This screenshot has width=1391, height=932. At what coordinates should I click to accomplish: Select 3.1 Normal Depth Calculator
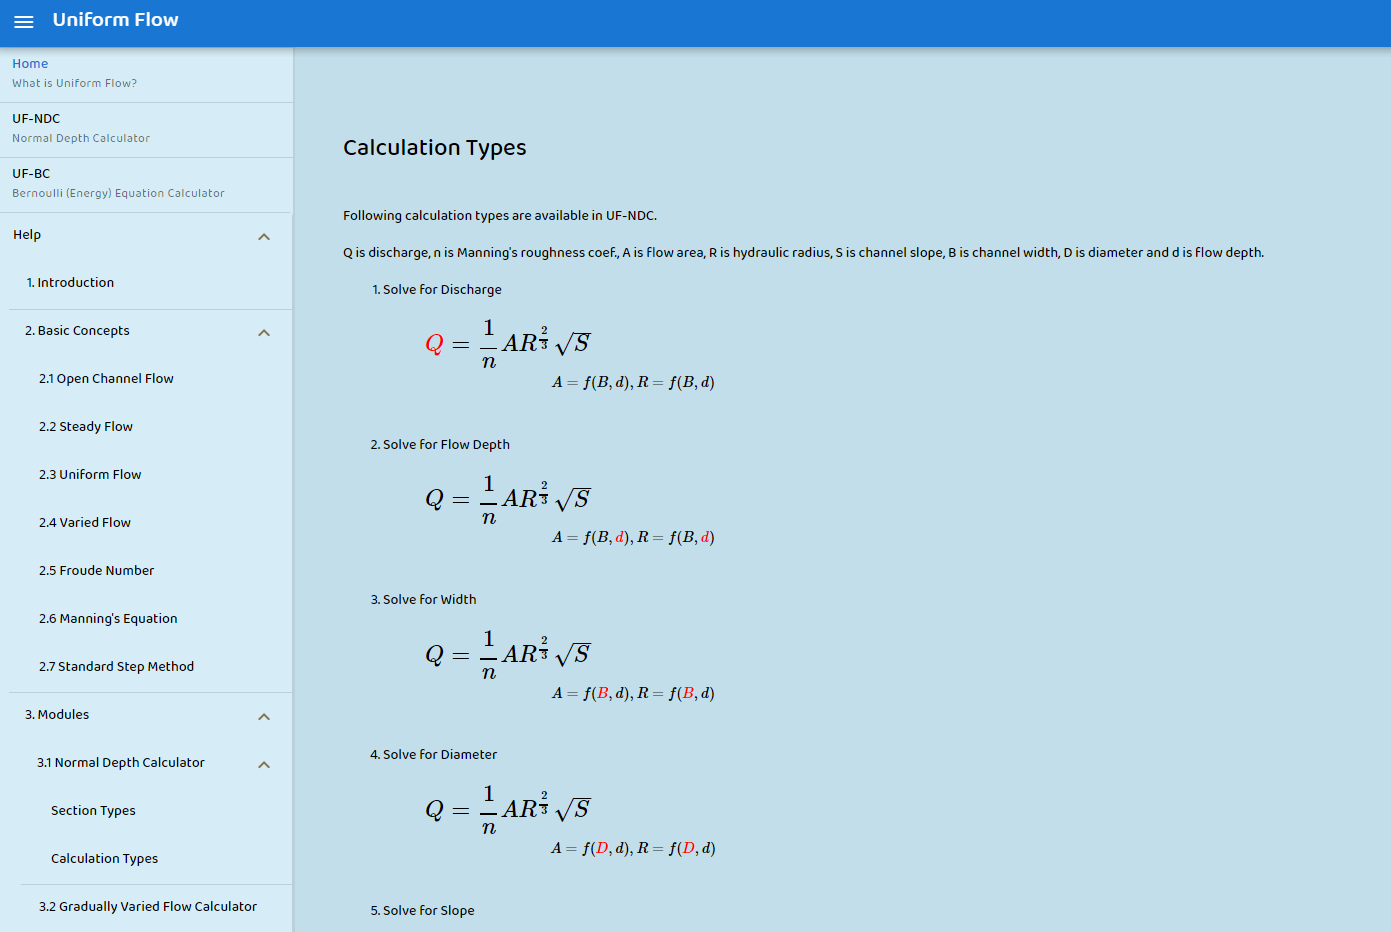121,763
